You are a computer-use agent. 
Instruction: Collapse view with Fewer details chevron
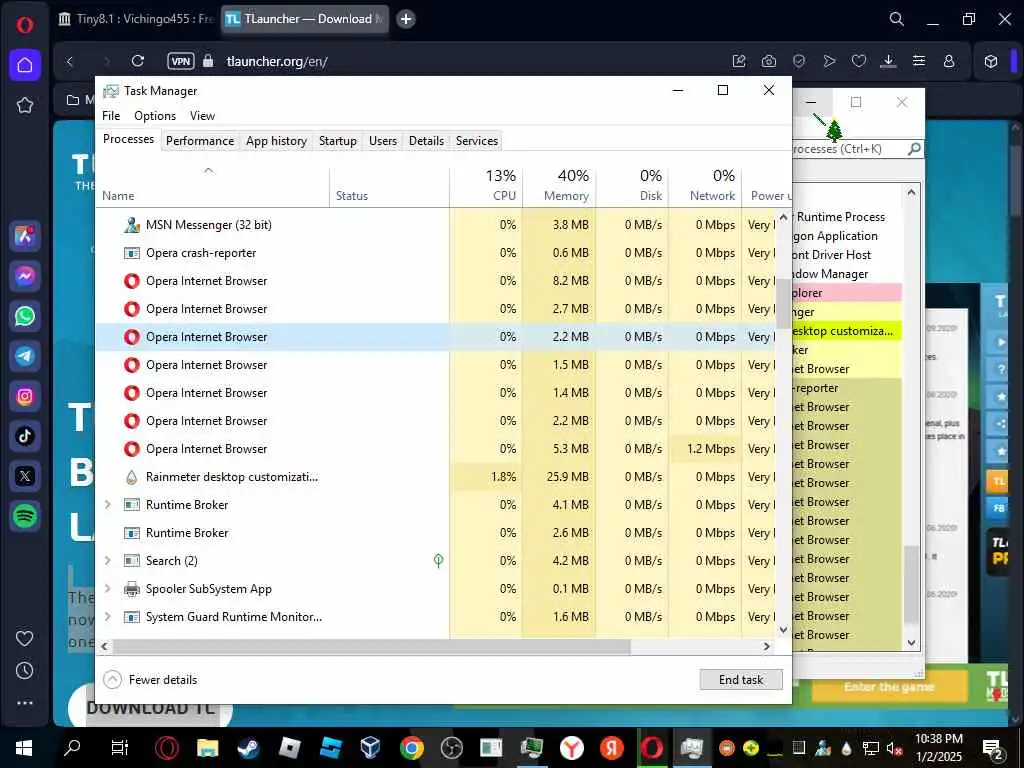(112, 680)
